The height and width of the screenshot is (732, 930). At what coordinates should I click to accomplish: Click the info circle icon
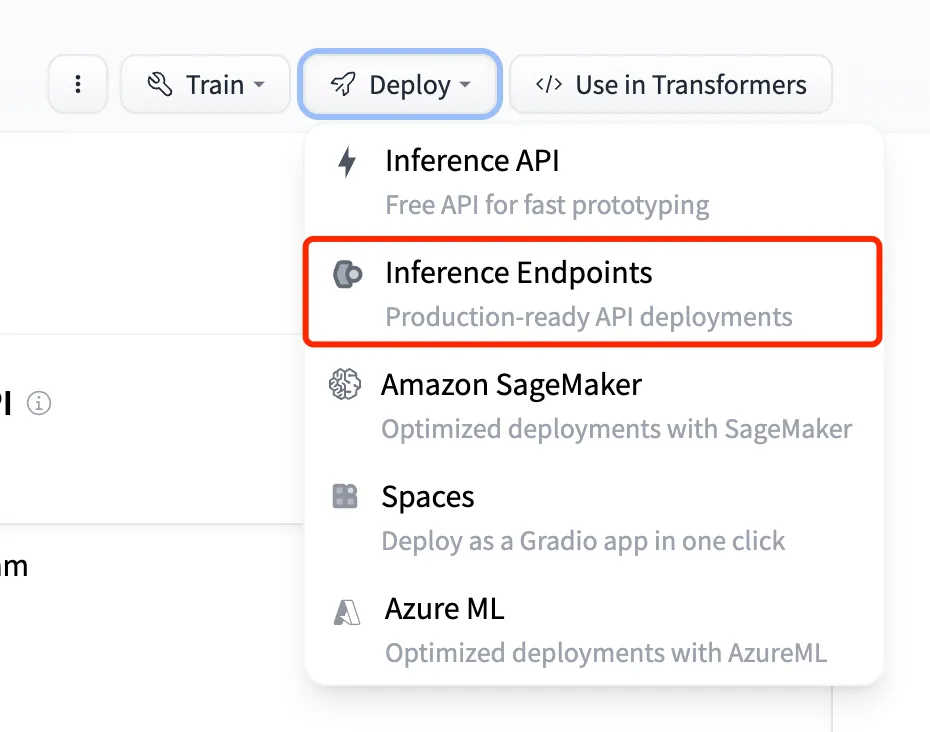39,403
